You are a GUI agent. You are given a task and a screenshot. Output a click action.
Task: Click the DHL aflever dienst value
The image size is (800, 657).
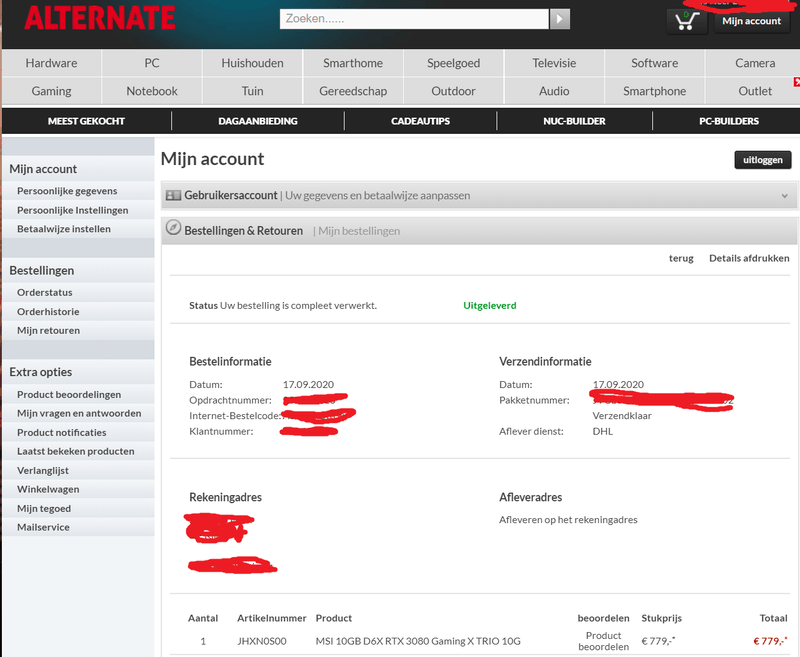603,432
